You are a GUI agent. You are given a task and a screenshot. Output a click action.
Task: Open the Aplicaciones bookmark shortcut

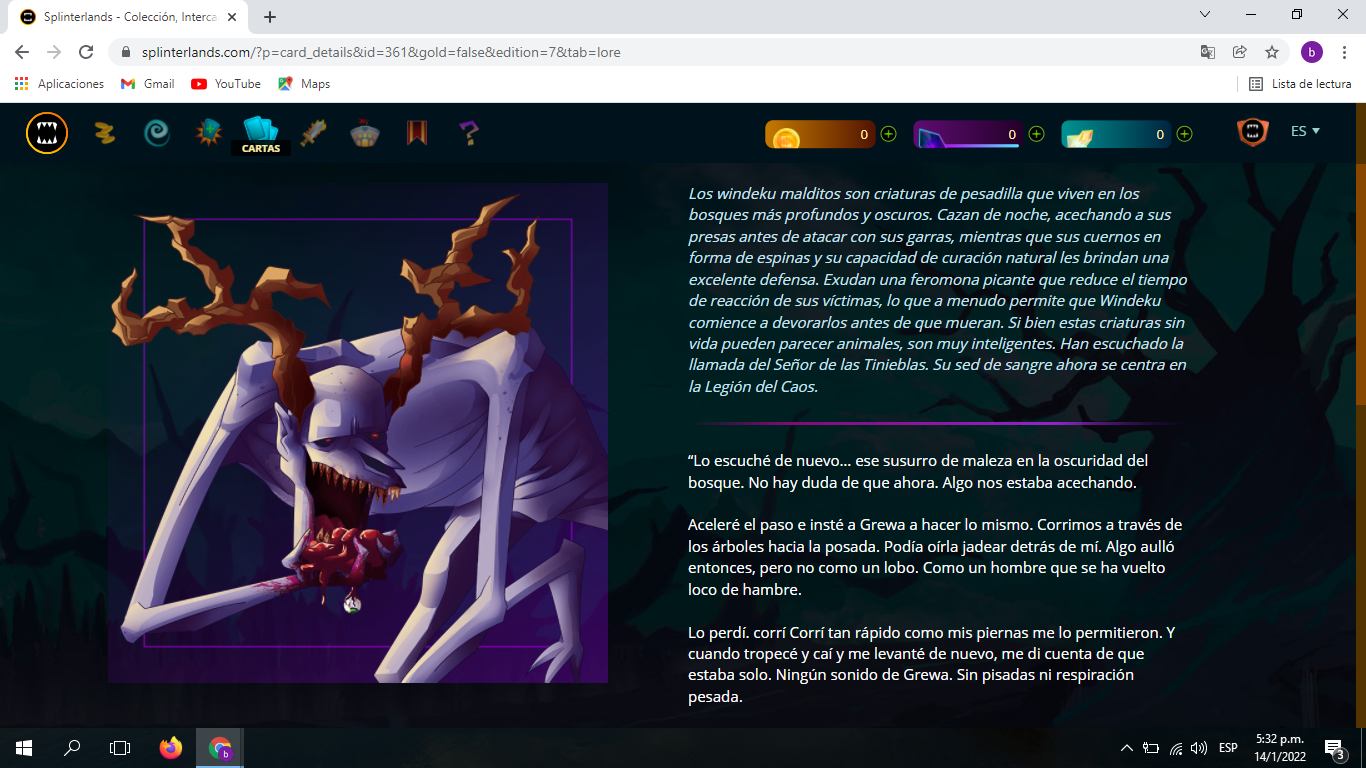(59, 84)
